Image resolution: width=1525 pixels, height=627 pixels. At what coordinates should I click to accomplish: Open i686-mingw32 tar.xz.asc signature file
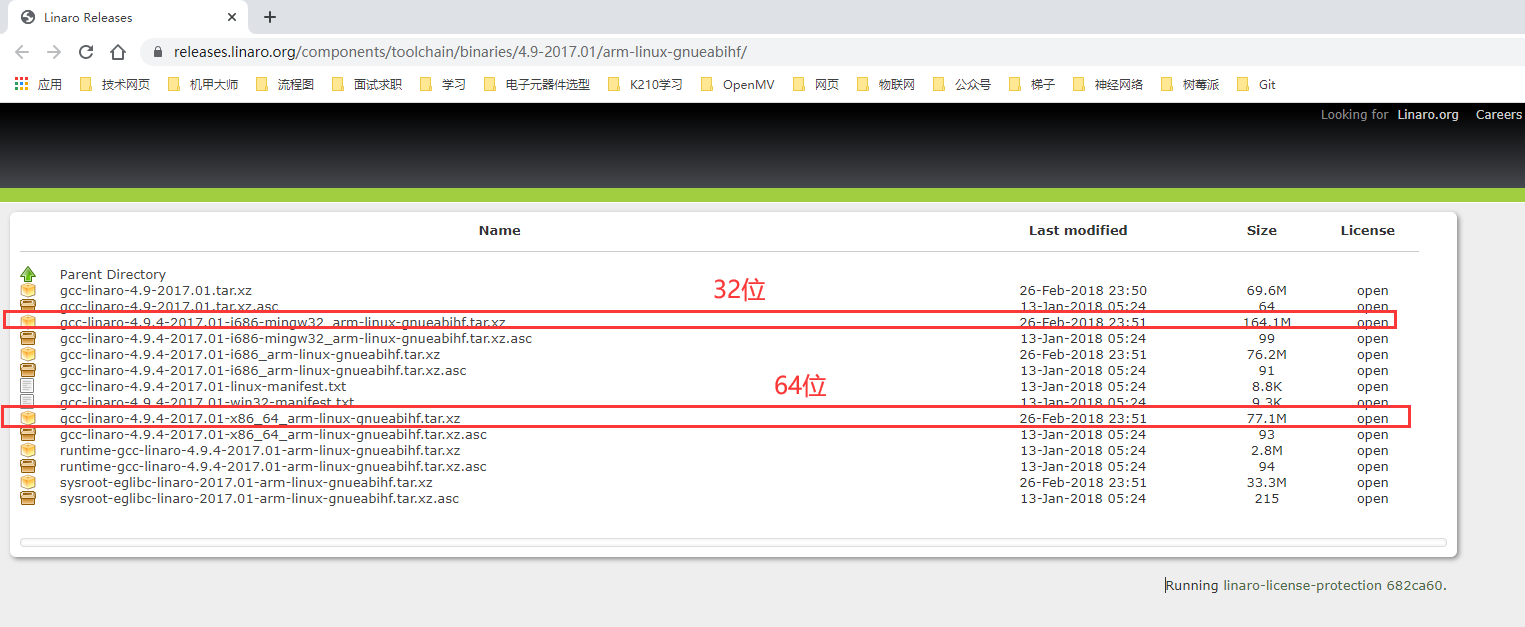[296, 338]
